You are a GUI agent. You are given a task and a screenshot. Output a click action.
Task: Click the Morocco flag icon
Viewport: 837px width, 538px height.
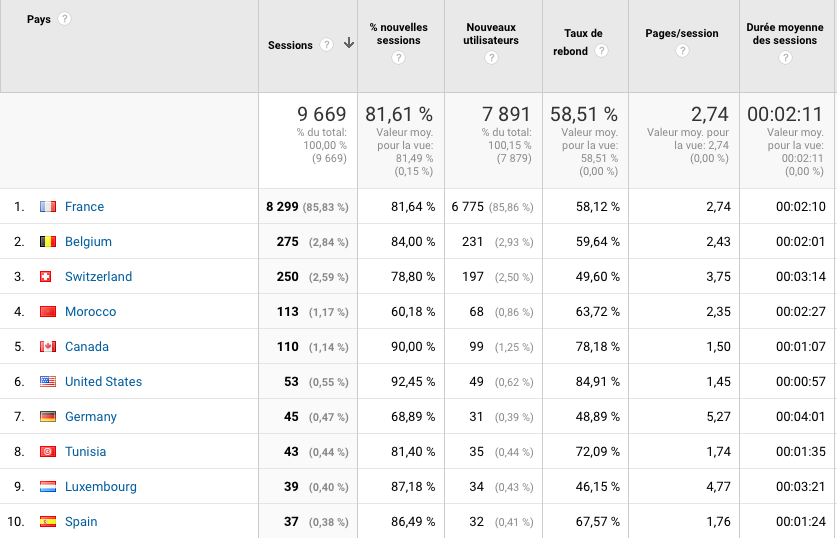48,312
